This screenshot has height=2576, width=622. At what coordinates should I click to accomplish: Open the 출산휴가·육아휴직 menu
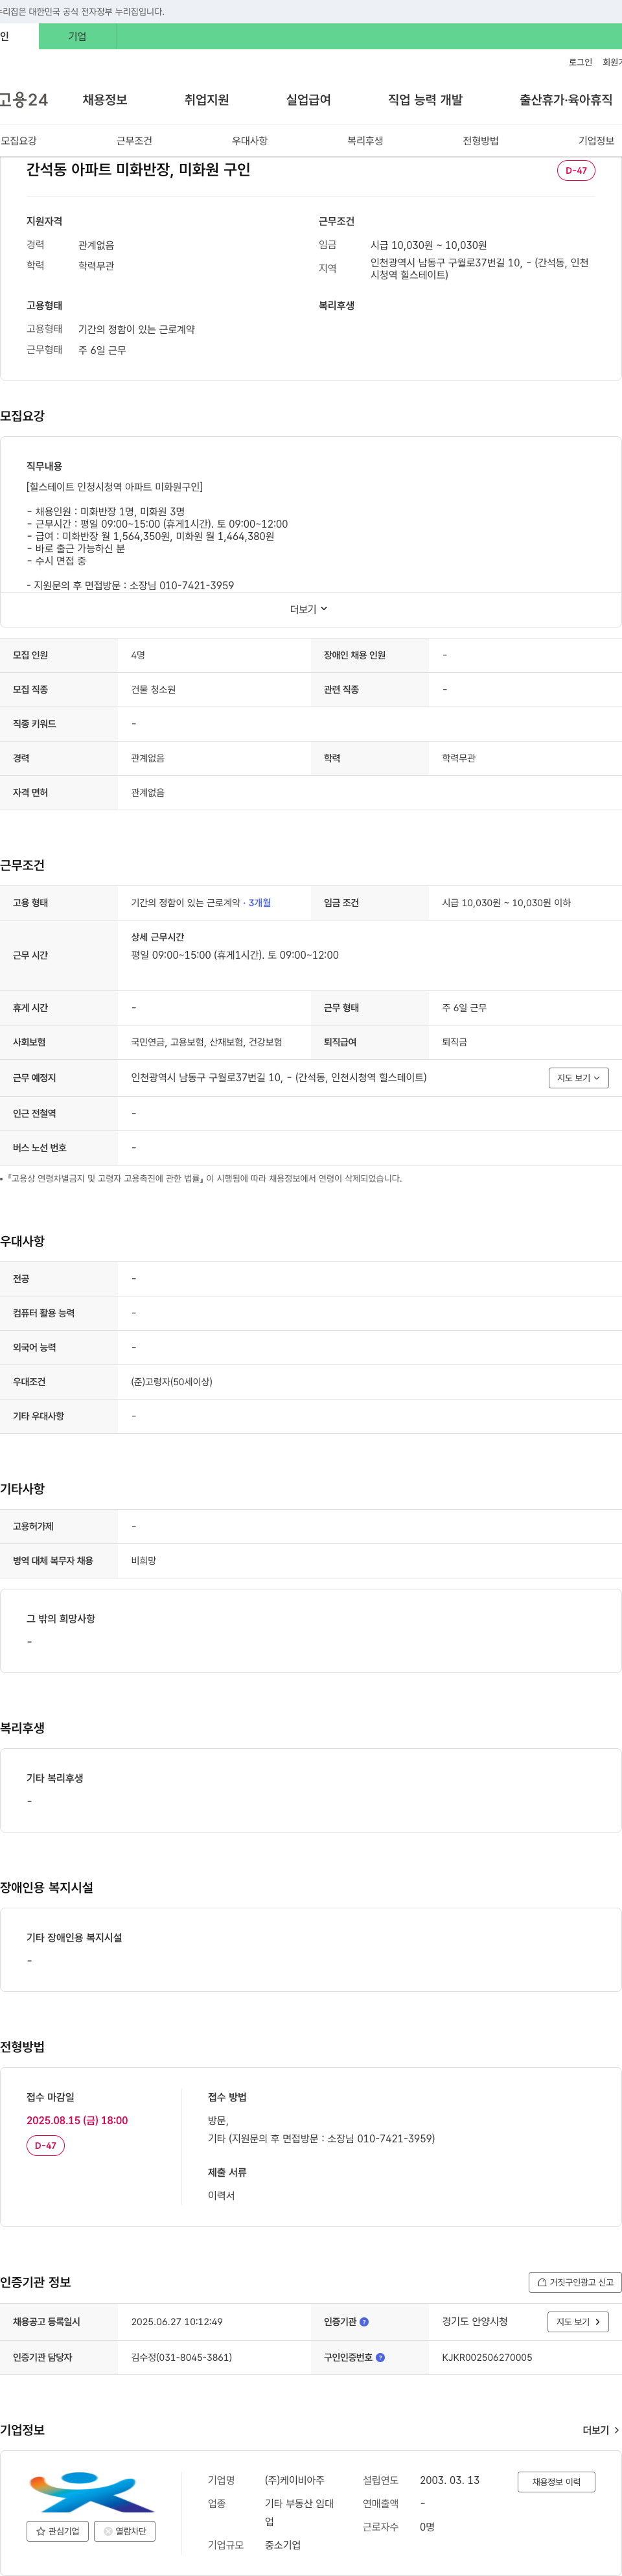[x=566, y=100]
